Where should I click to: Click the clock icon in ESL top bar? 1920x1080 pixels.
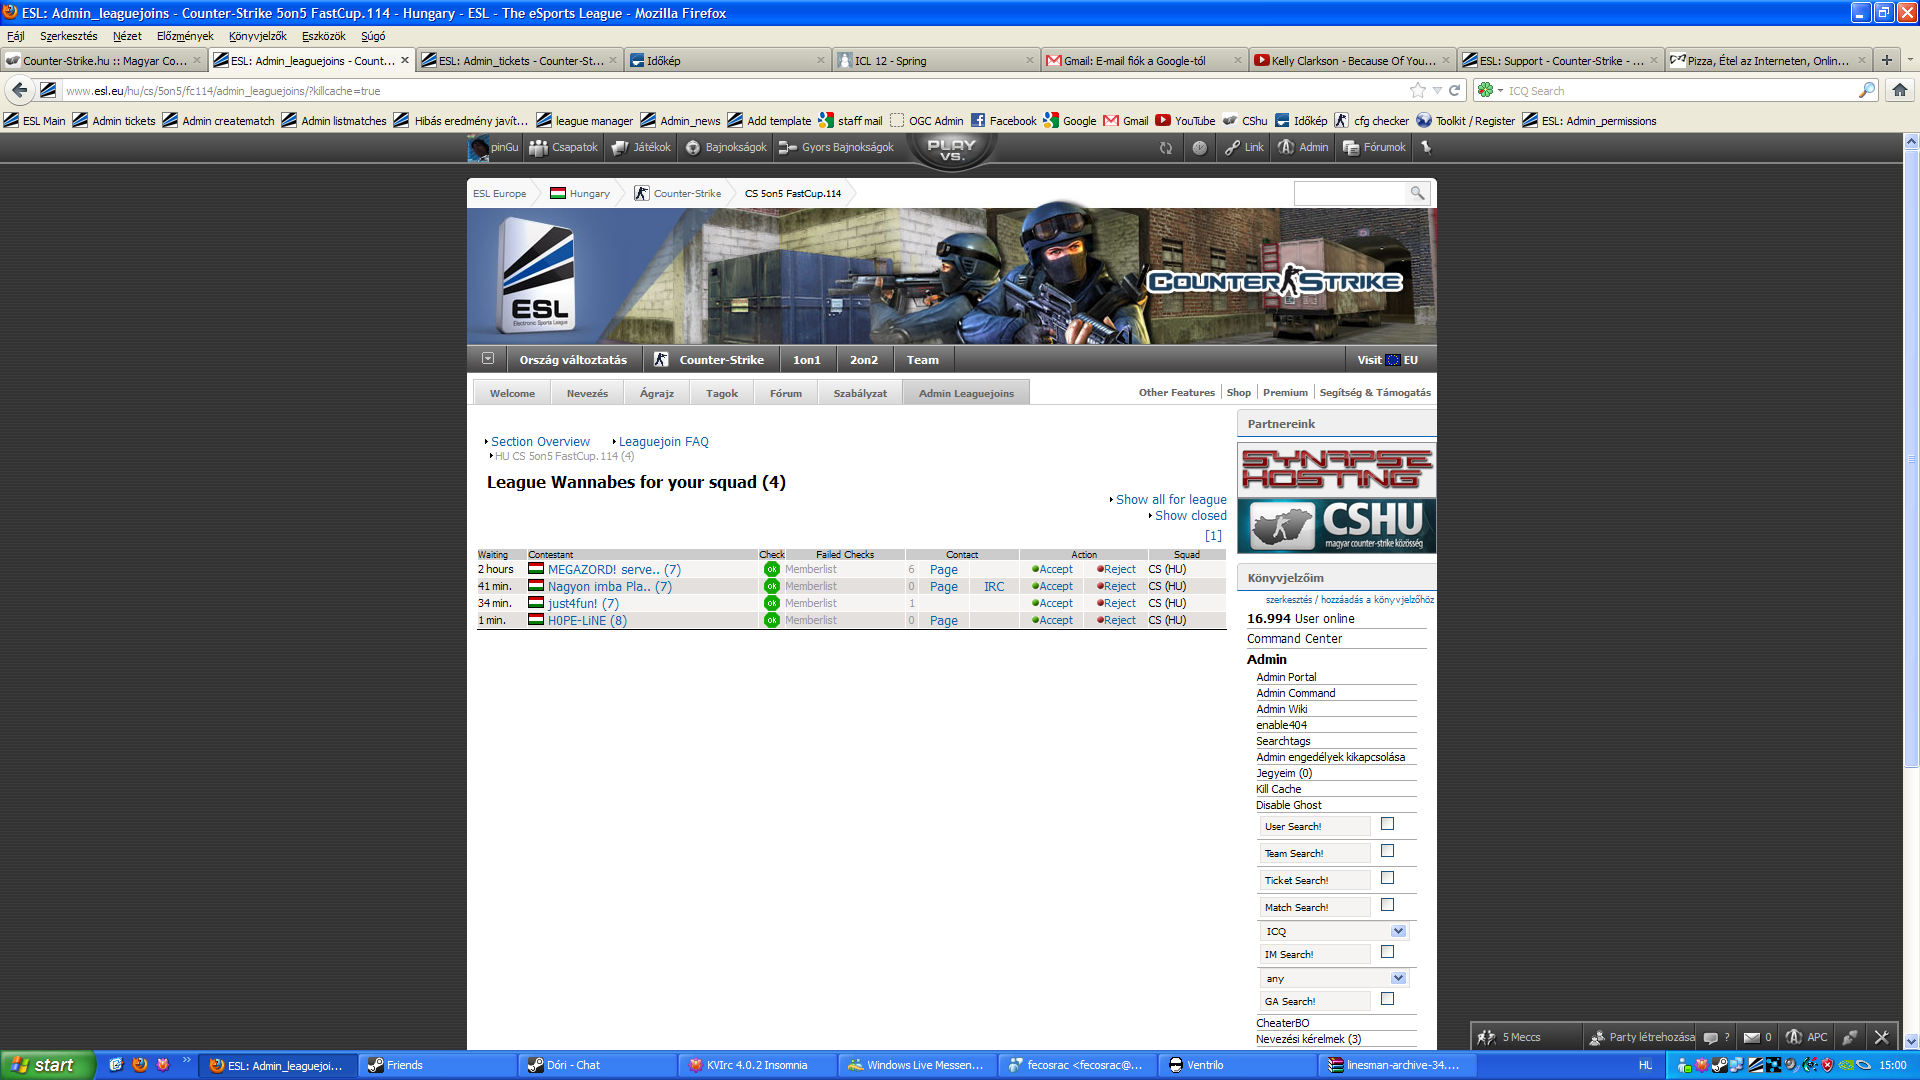(1200, 148)
